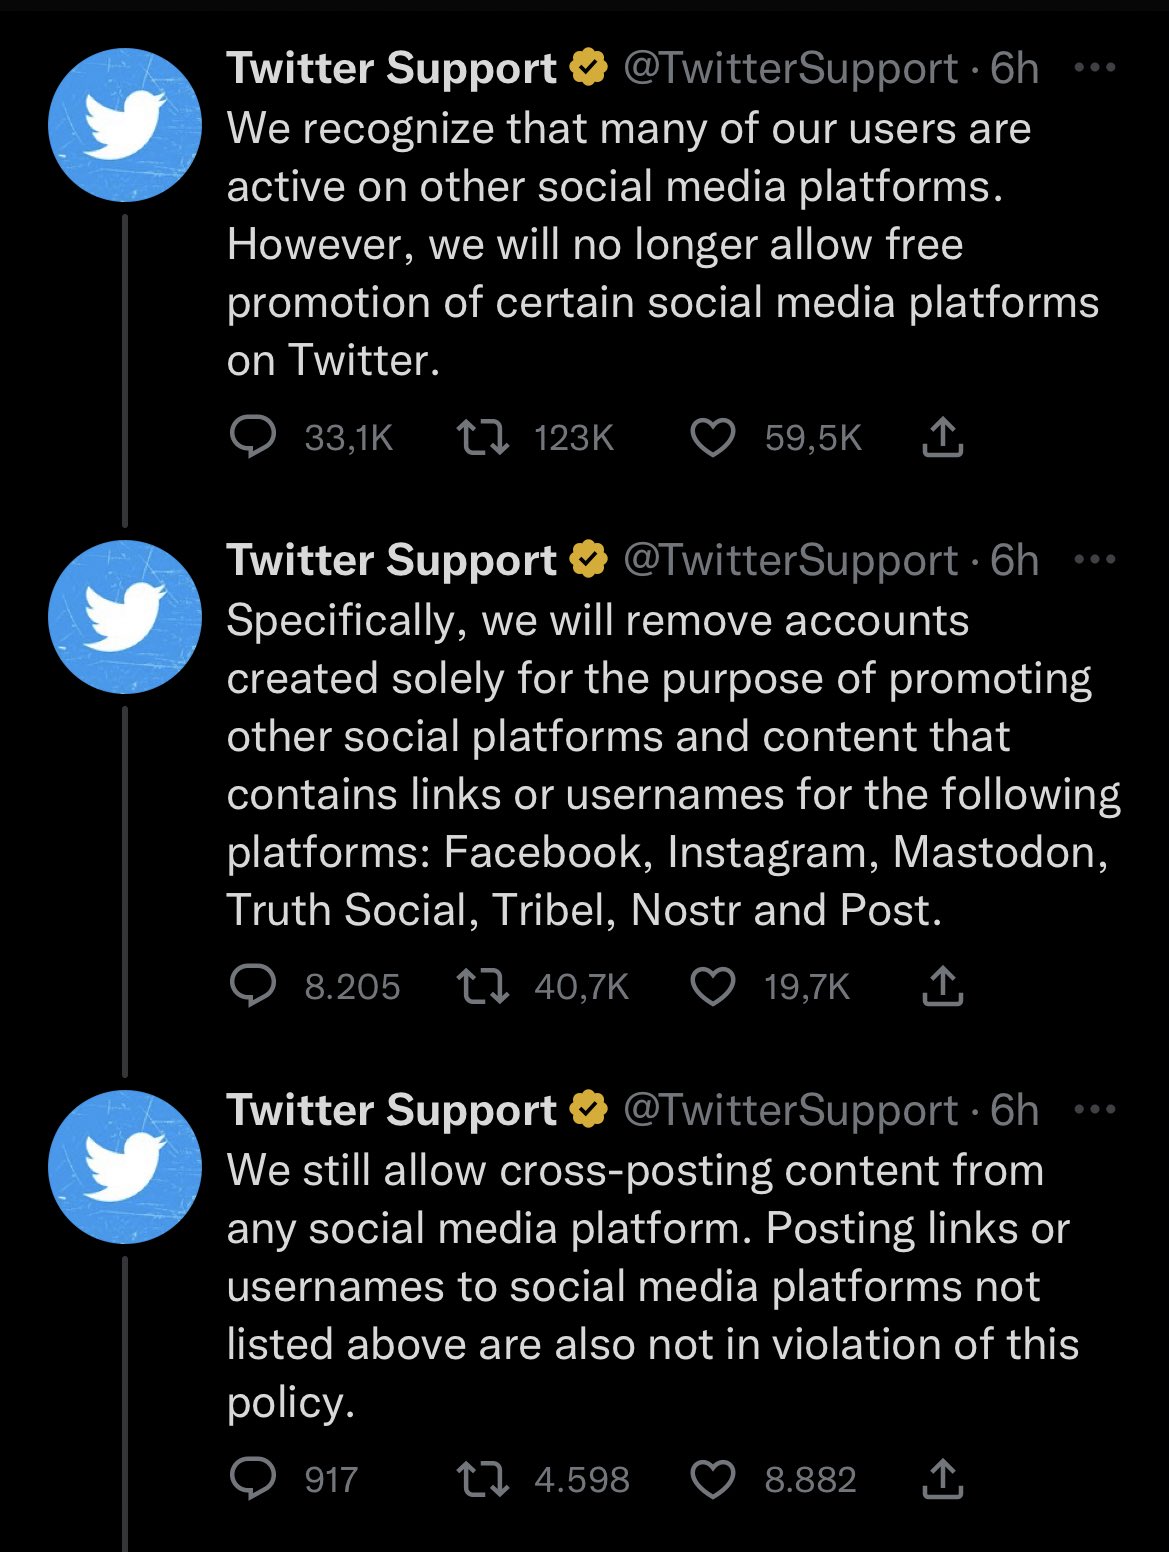Screen dimensions: 1169x1552
Task: Reply to the first Twitter Support tweet
Action: [252, 435]
